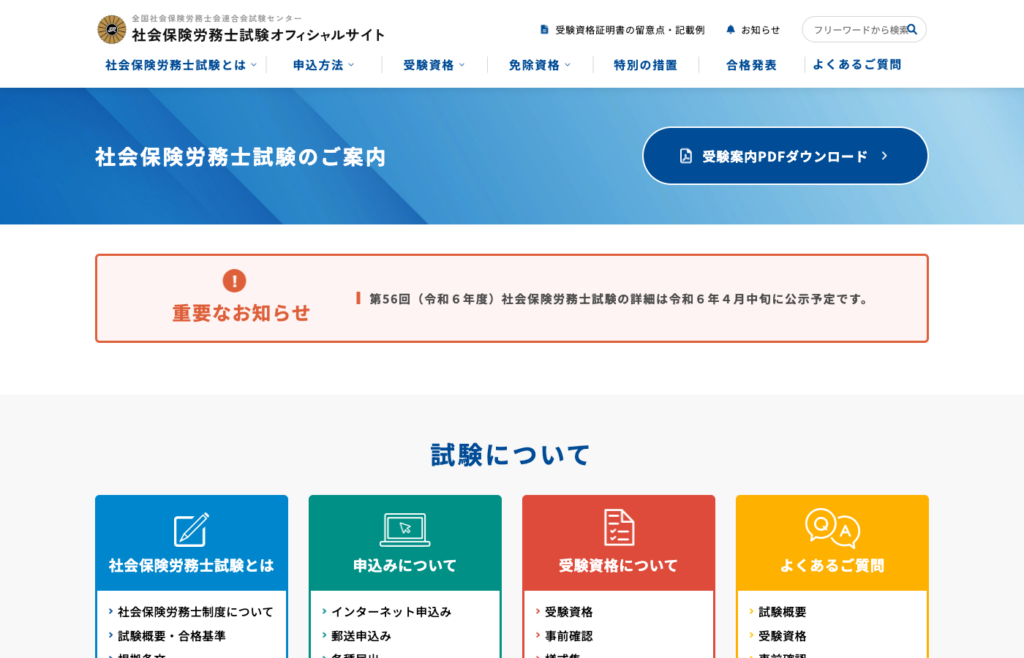Click the 重要なお知らせ heading
Viewport: 1024px width, 658px height.
point(241,313)
